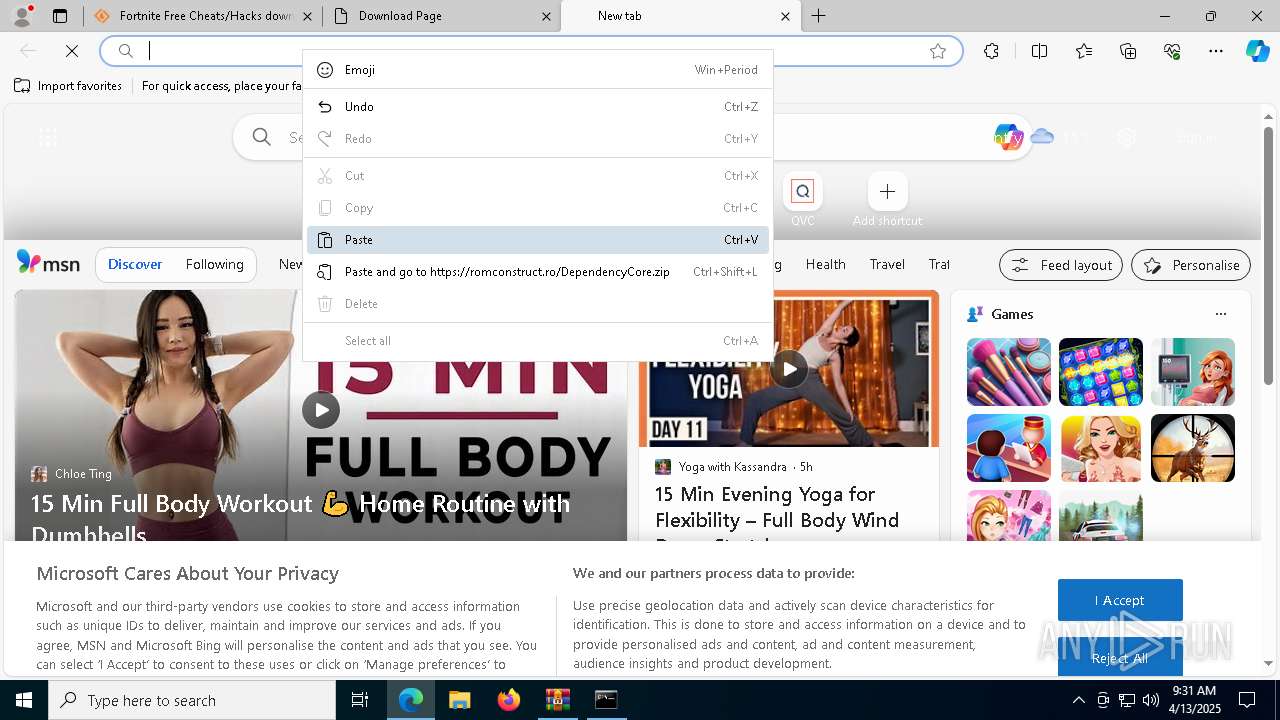
Task: Switch to the Fortnite Free Cheats tab
Action: 203,16
